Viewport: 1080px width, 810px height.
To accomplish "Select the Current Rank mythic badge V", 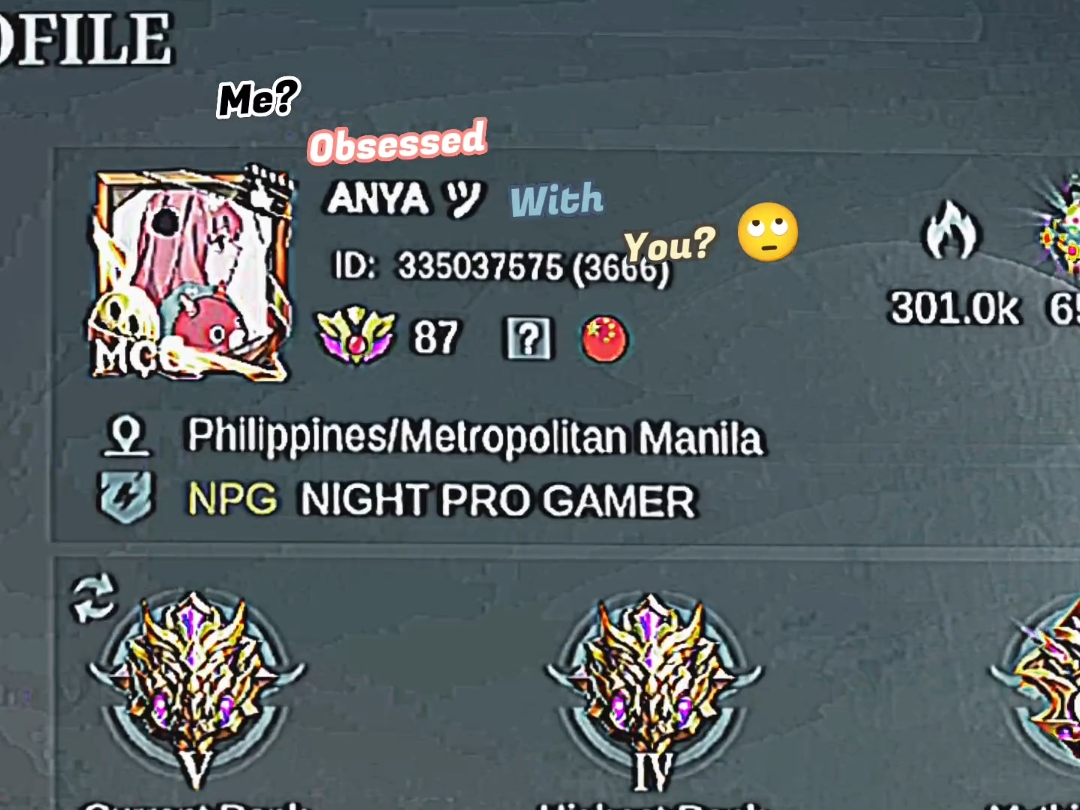I will (196, 689).
